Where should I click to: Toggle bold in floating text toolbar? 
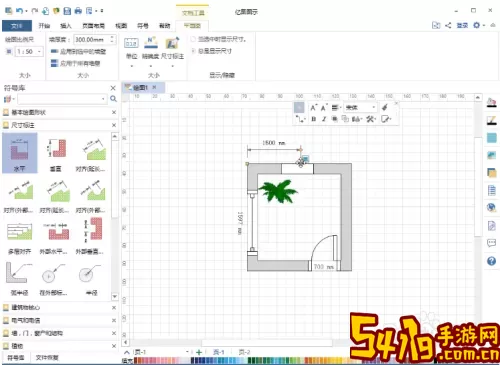313,119
